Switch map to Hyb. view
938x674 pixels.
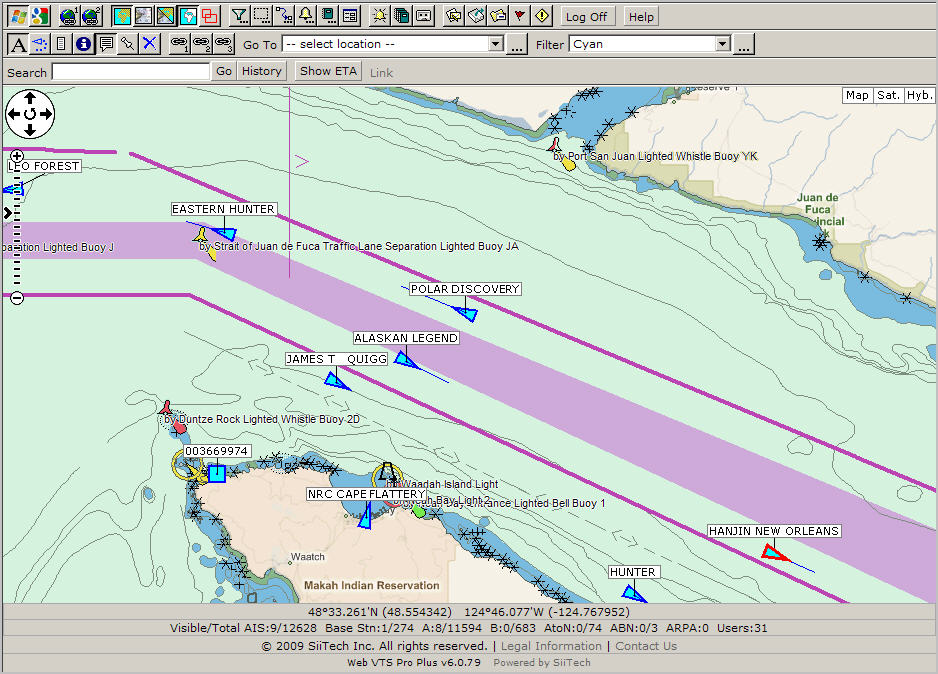coord(918,95)
